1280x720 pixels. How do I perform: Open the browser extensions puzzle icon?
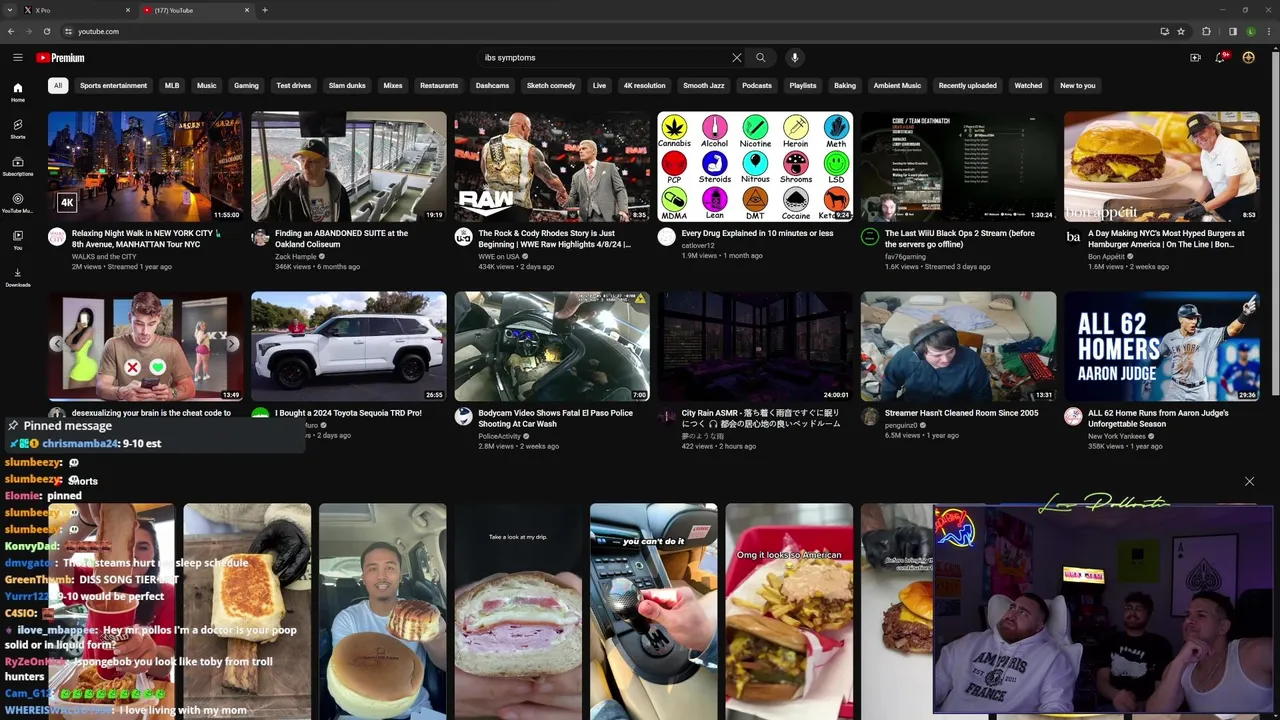point(1206,31)
